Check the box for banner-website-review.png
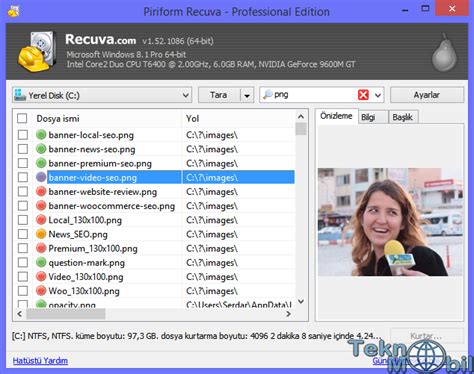 point(23,191)
